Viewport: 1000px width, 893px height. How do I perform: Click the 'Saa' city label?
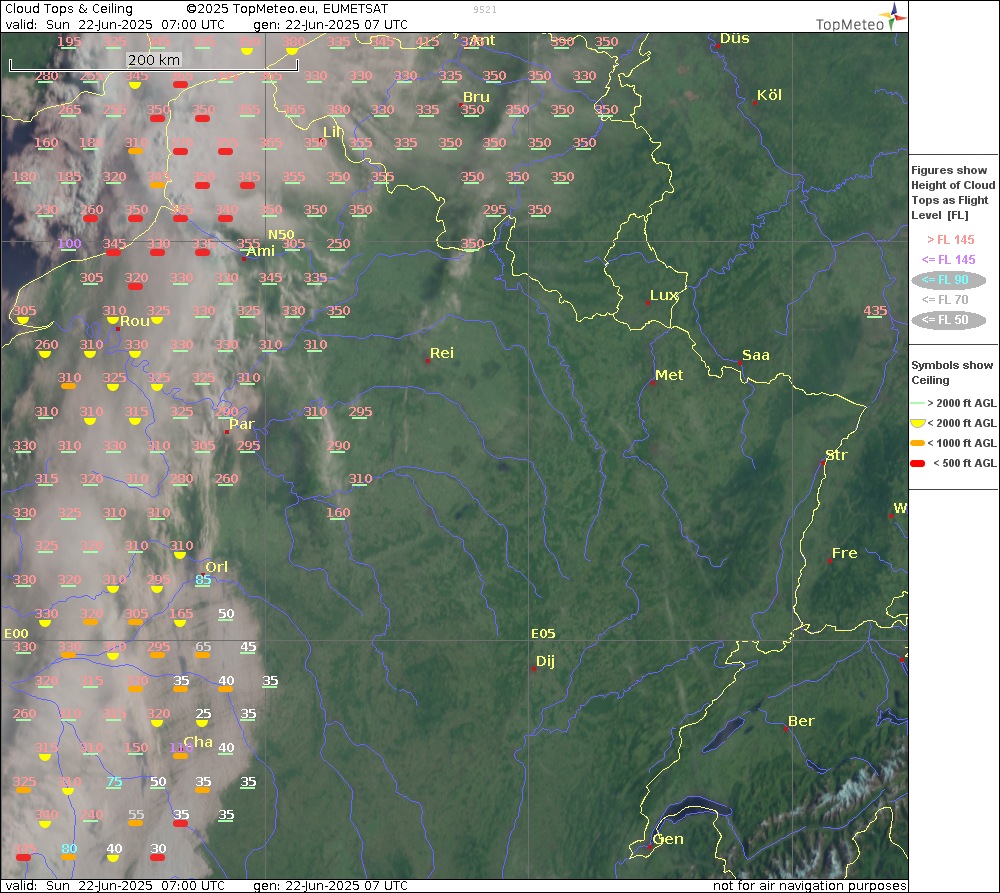[756, 355]
